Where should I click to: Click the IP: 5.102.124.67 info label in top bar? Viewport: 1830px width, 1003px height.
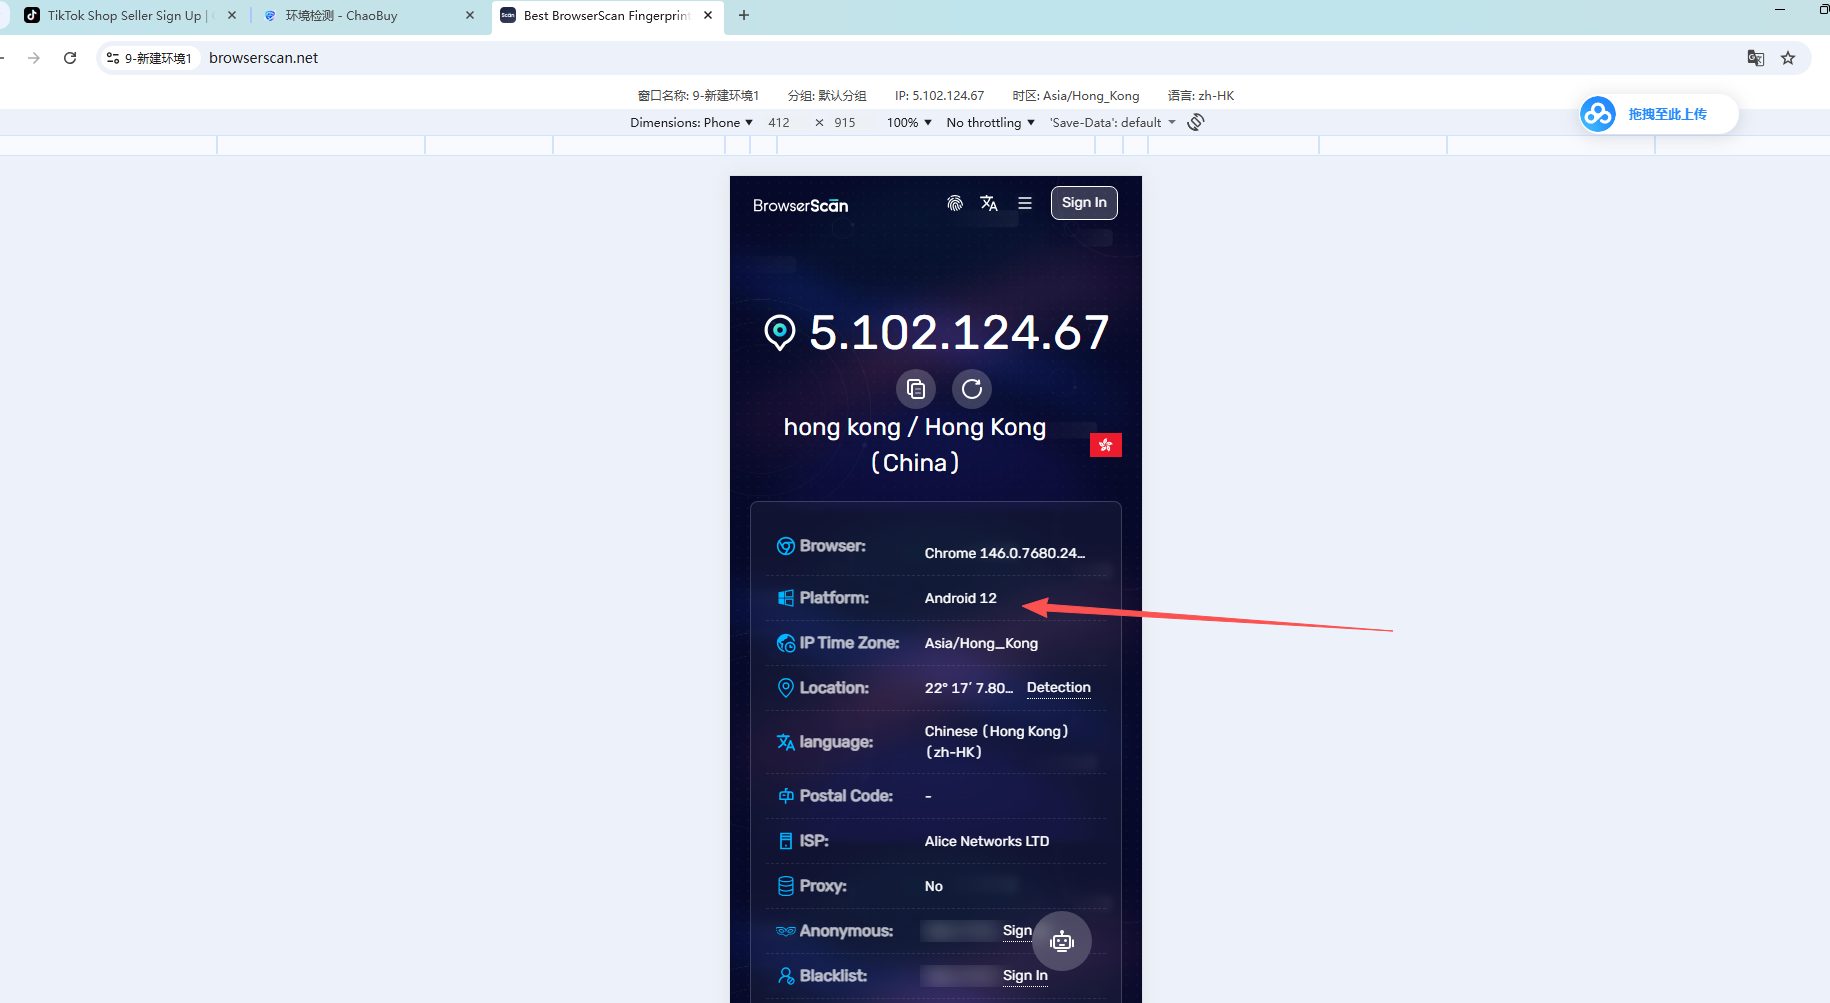pyautogui.click(x=940, y=96)
